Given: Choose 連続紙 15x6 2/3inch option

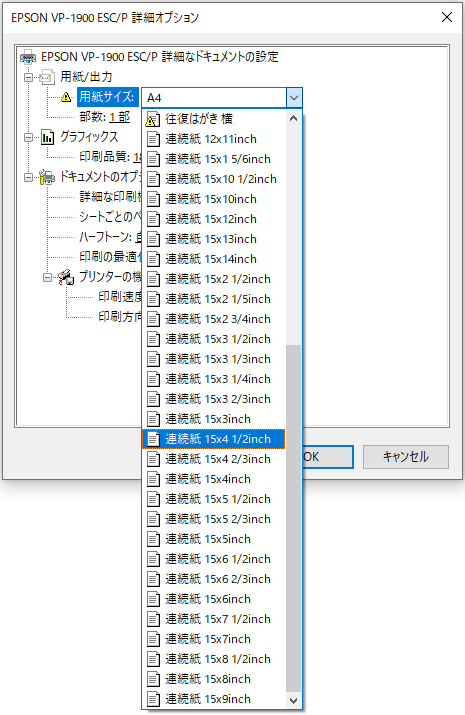Looking at the screenshot, I should click(x=213, y=579).
